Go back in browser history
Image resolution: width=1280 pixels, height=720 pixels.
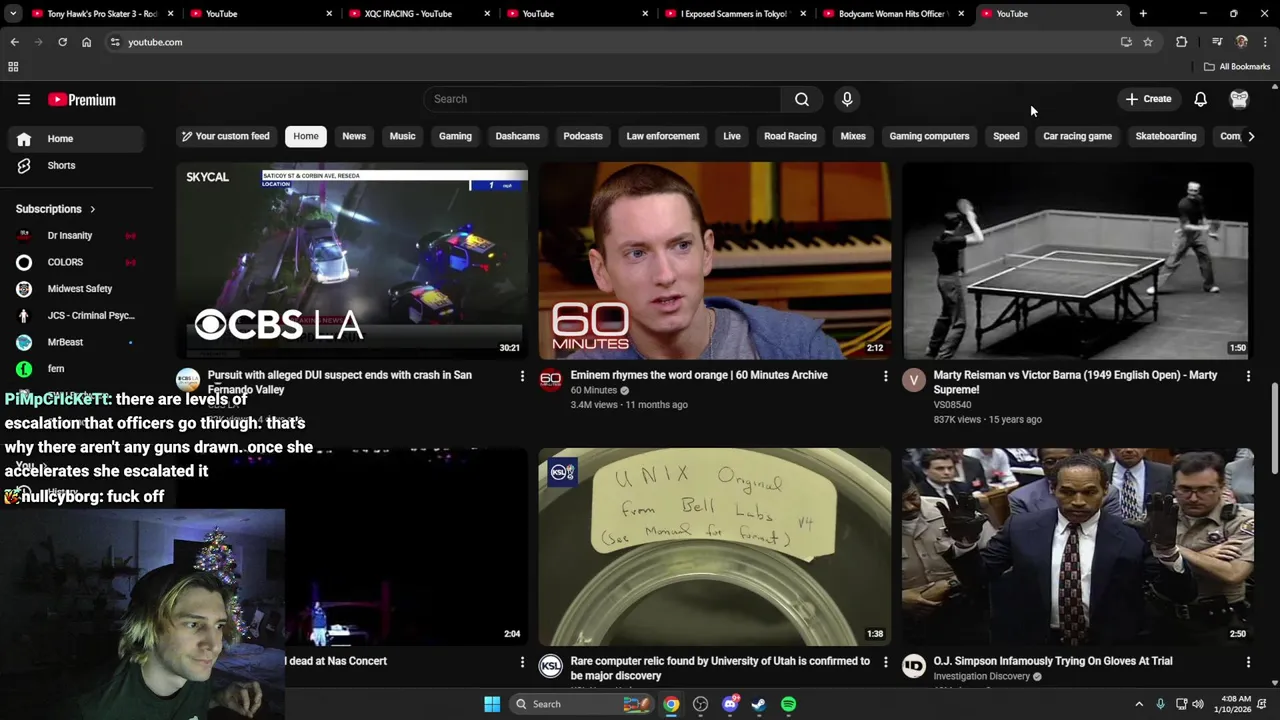click(x=14, y=42)
